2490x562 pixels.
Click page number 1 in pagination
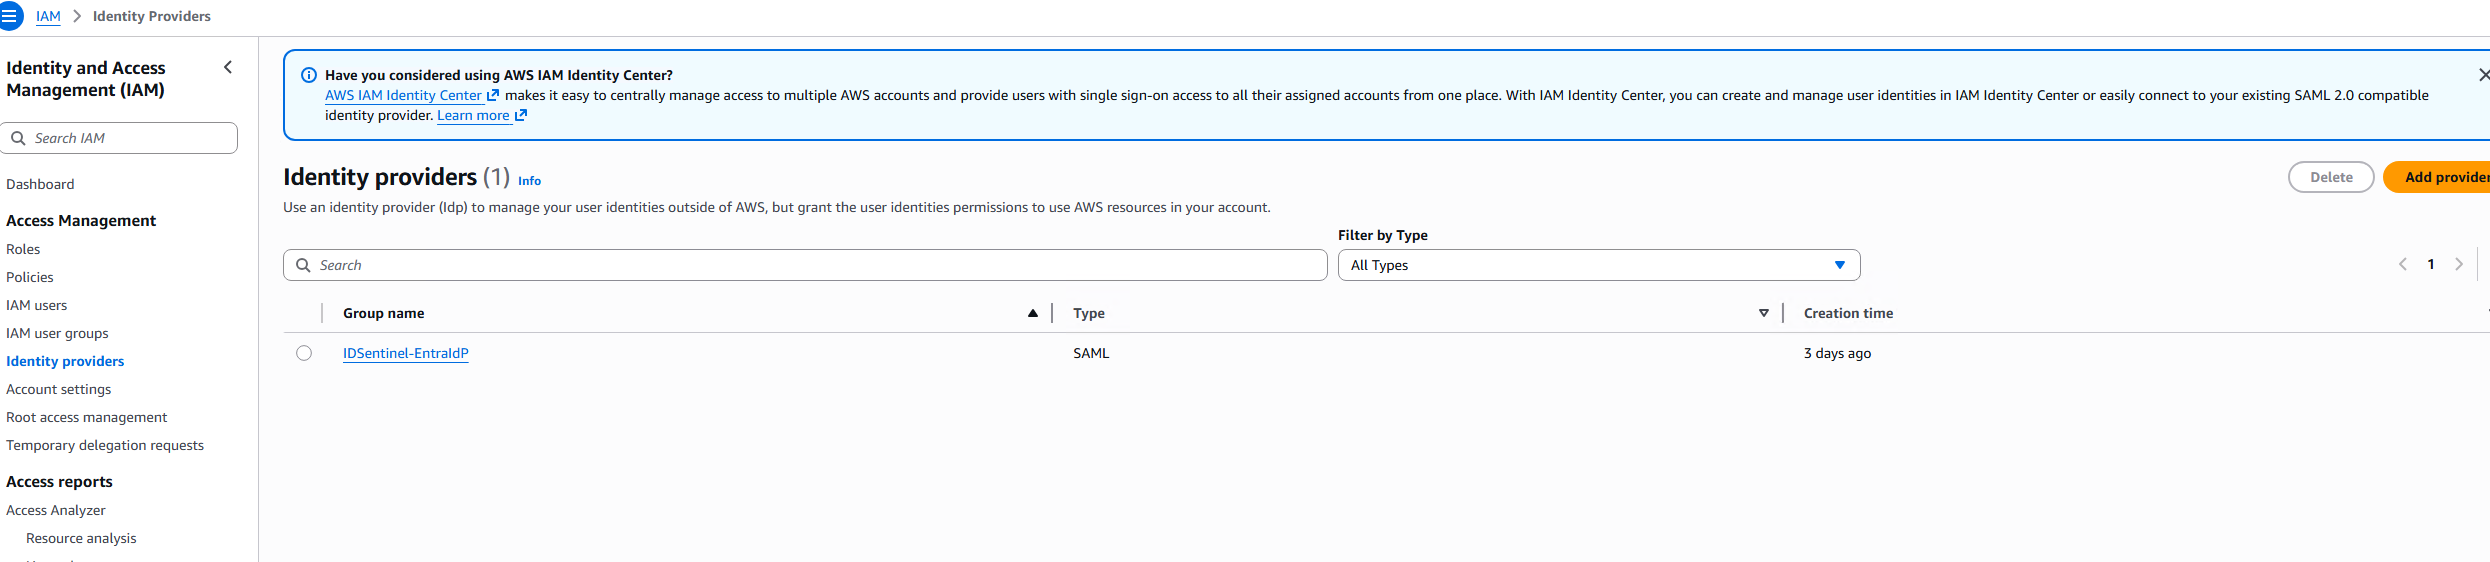(2431, 264)
